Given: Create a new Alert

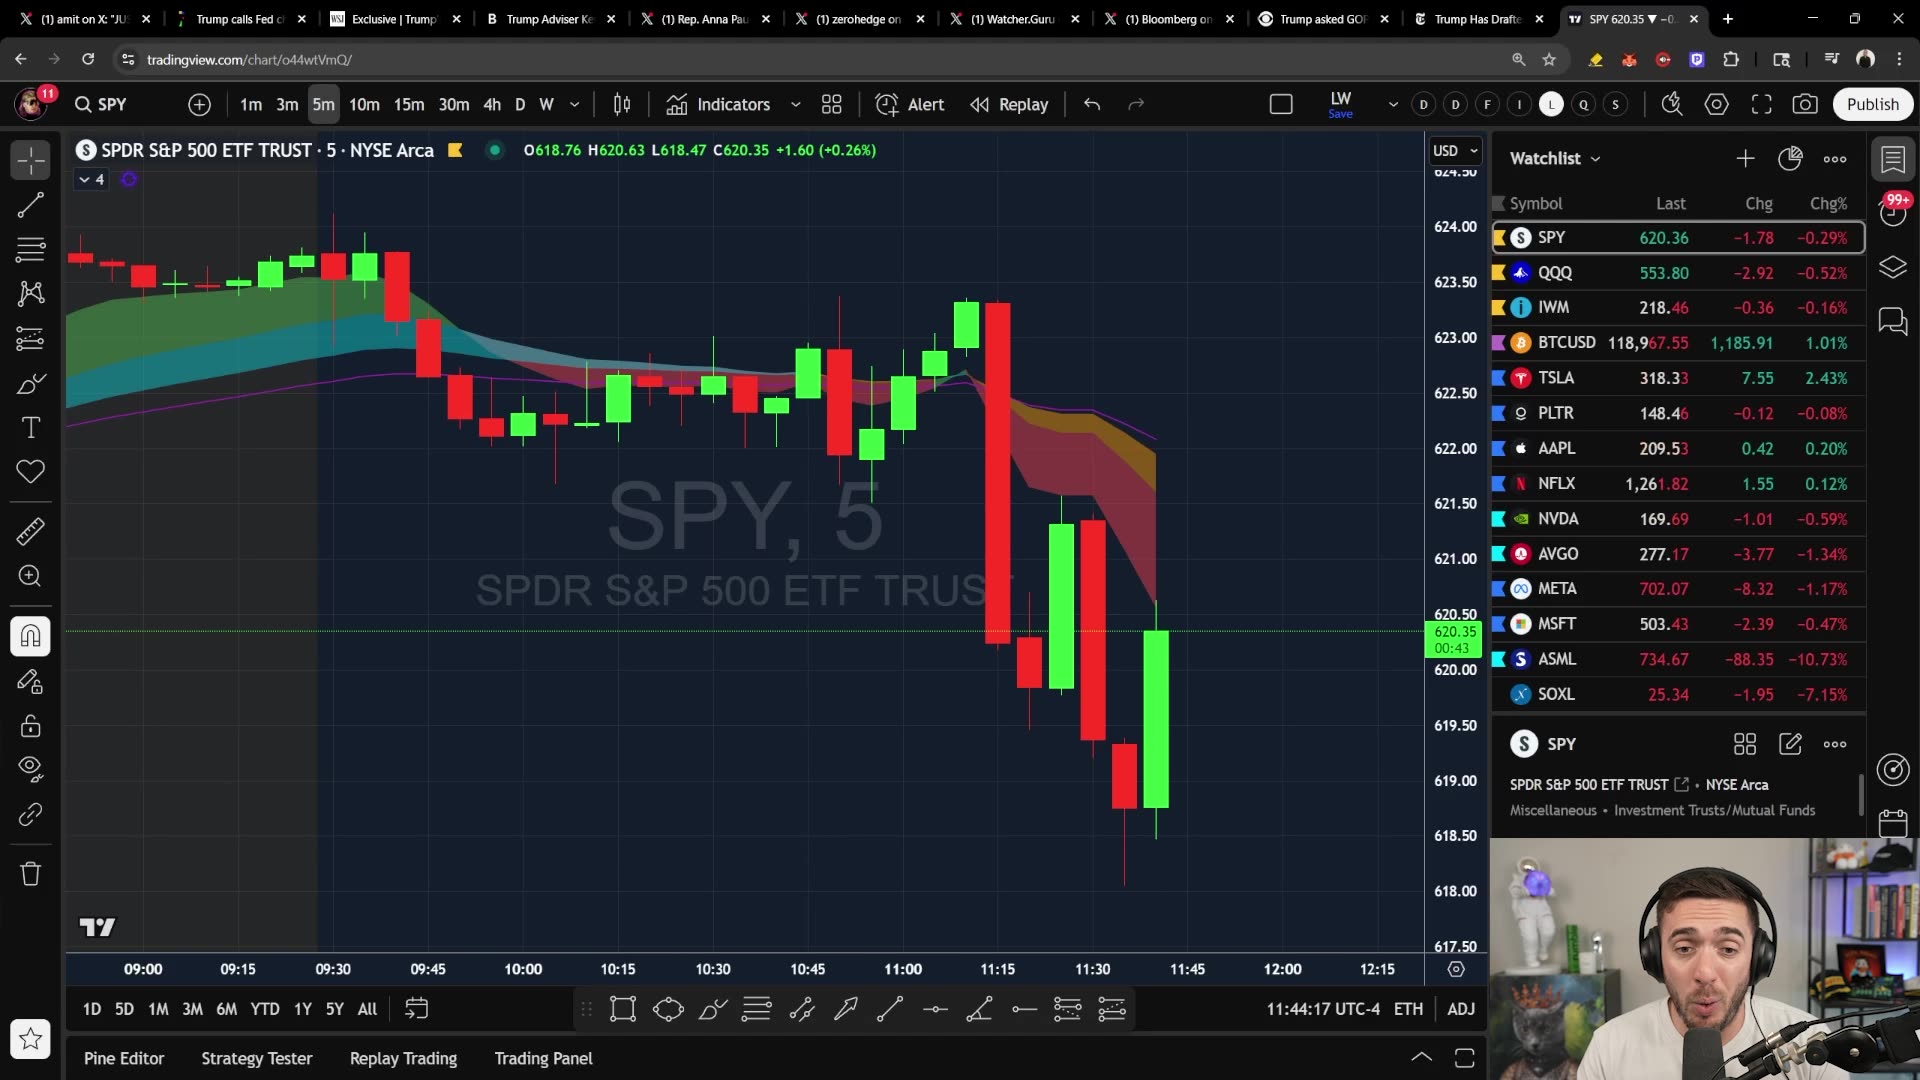Looking at the screenshot, I should coord(910,104).
